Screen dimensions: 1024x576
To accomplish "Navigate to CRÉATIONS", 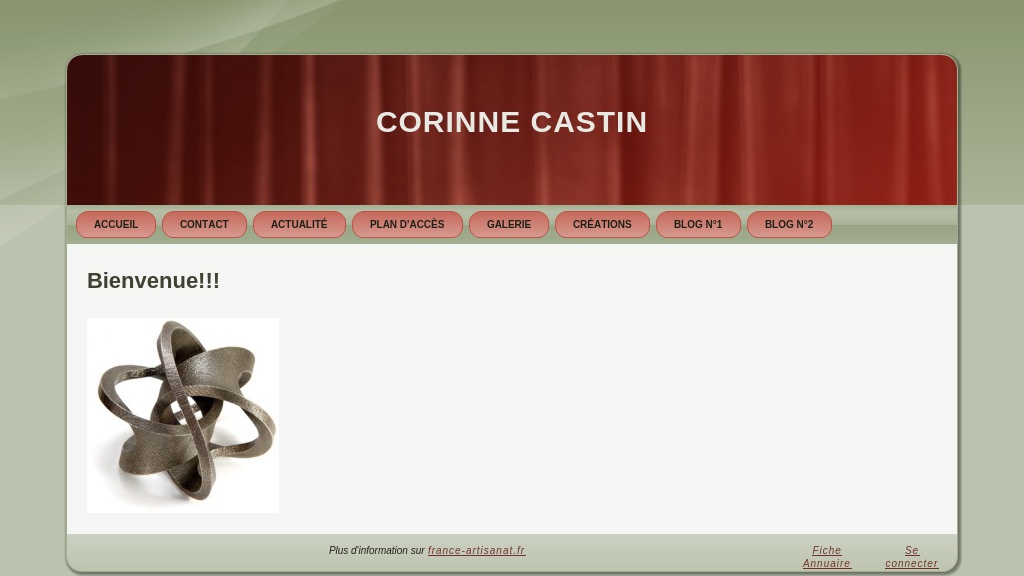I will (x=602, y=224).
